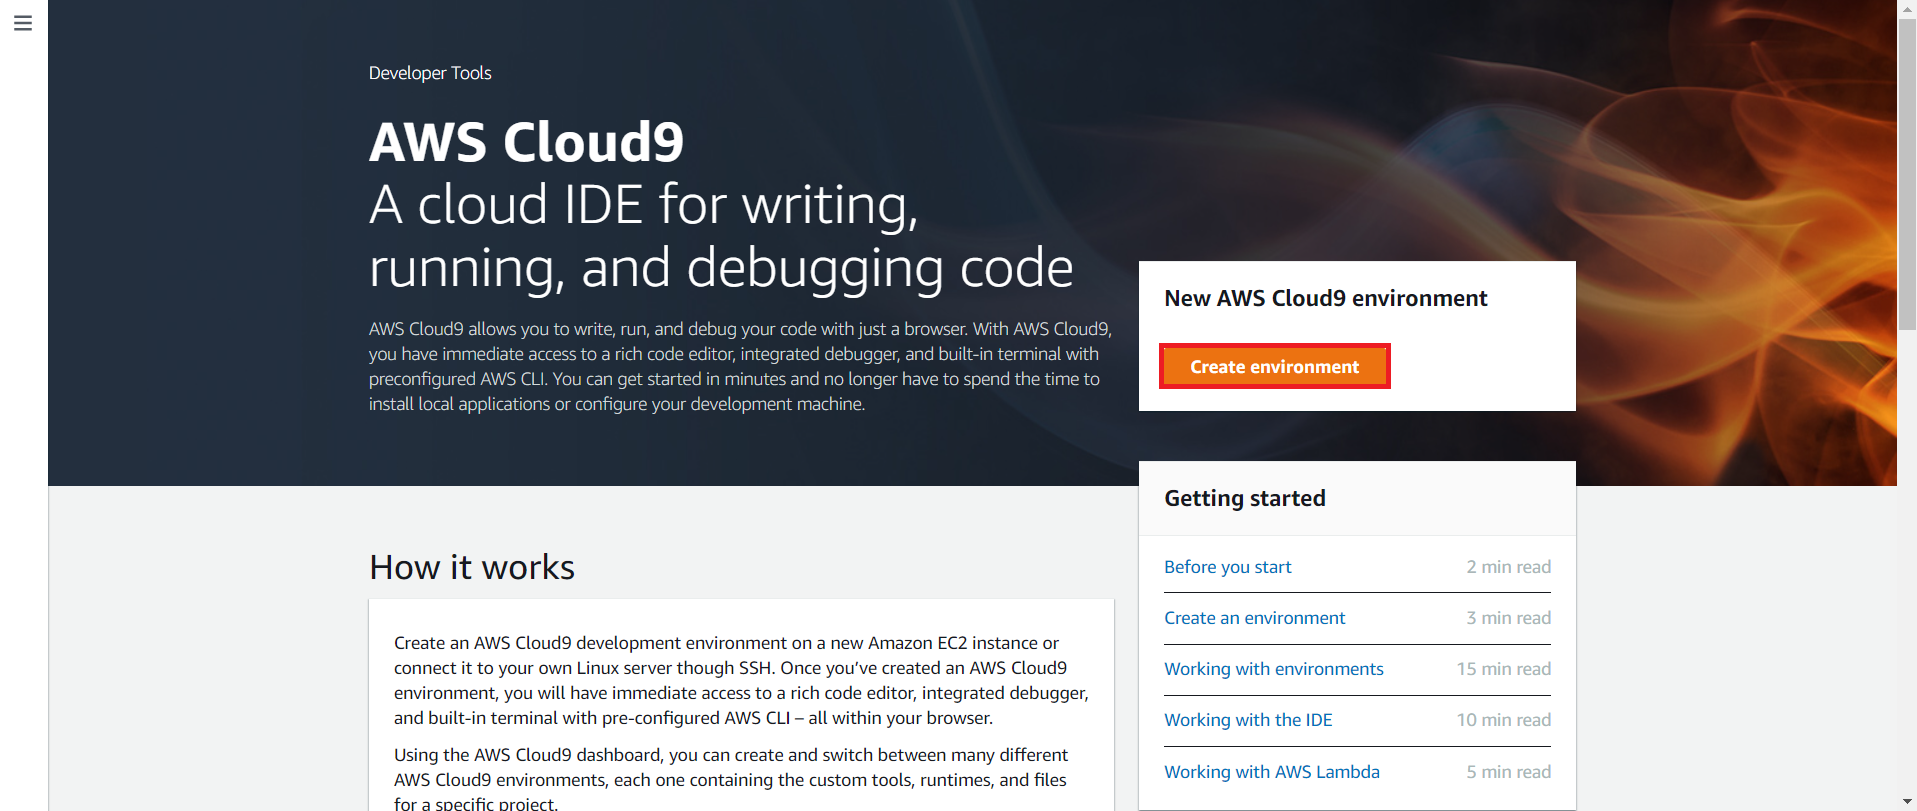Open Working with environments link
This screenshot has width=1917, height=811.
click(1273, 669)
